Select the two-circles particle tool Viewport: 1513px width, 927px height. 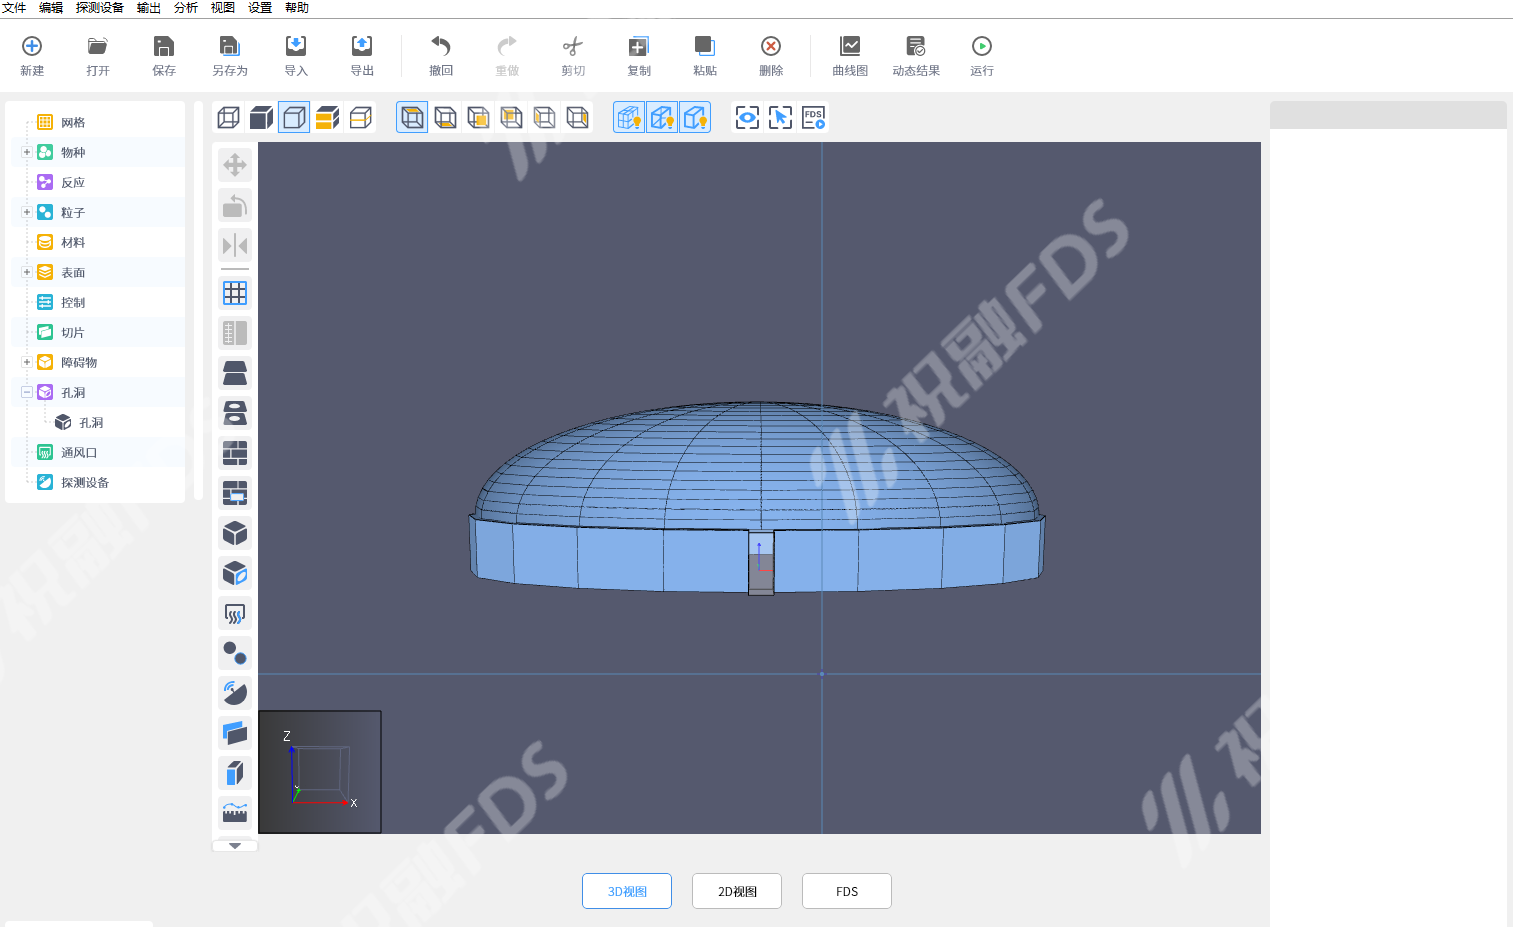click(235, 653)
